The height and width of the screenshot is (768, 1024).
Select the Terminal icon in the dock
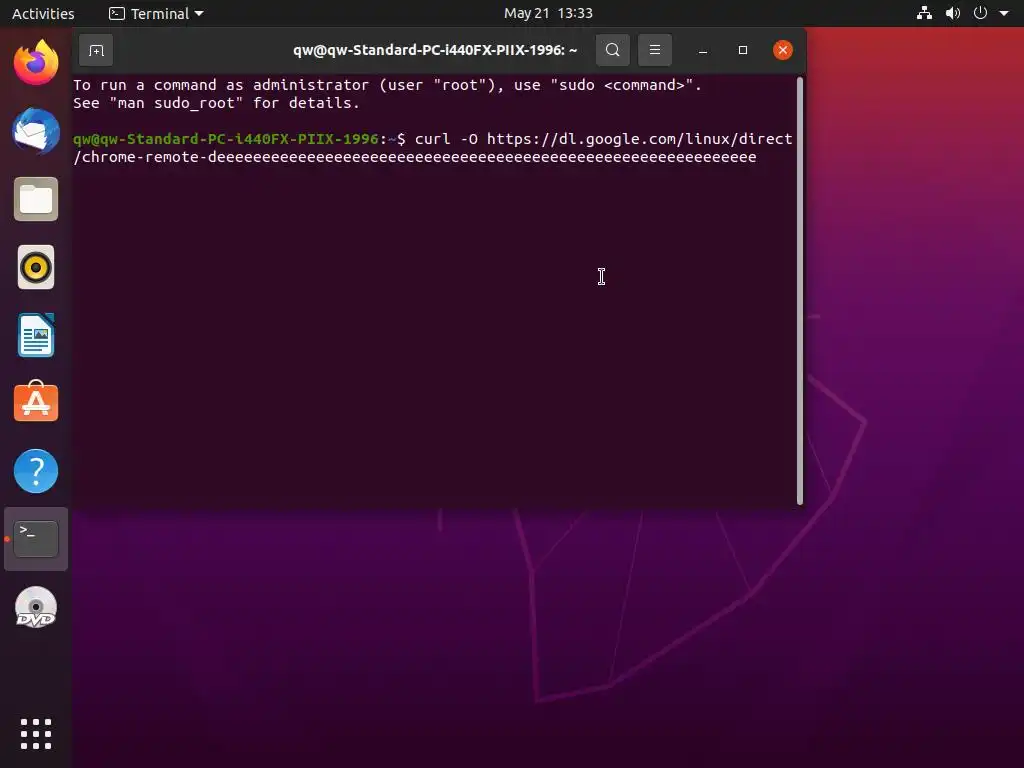[x=36, y=539]
